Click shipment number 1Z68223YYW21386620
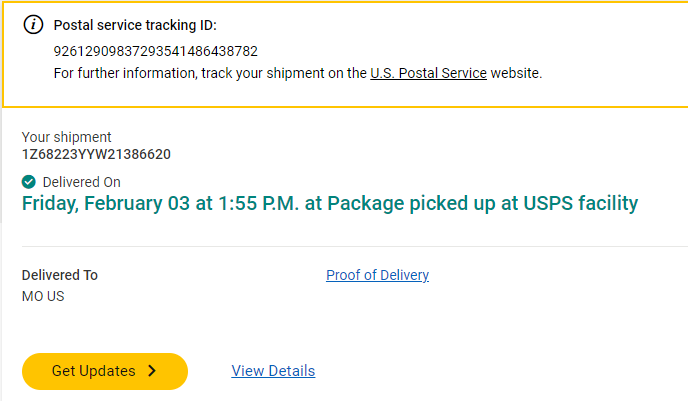688x401 pixels. (x=96, y=154)
